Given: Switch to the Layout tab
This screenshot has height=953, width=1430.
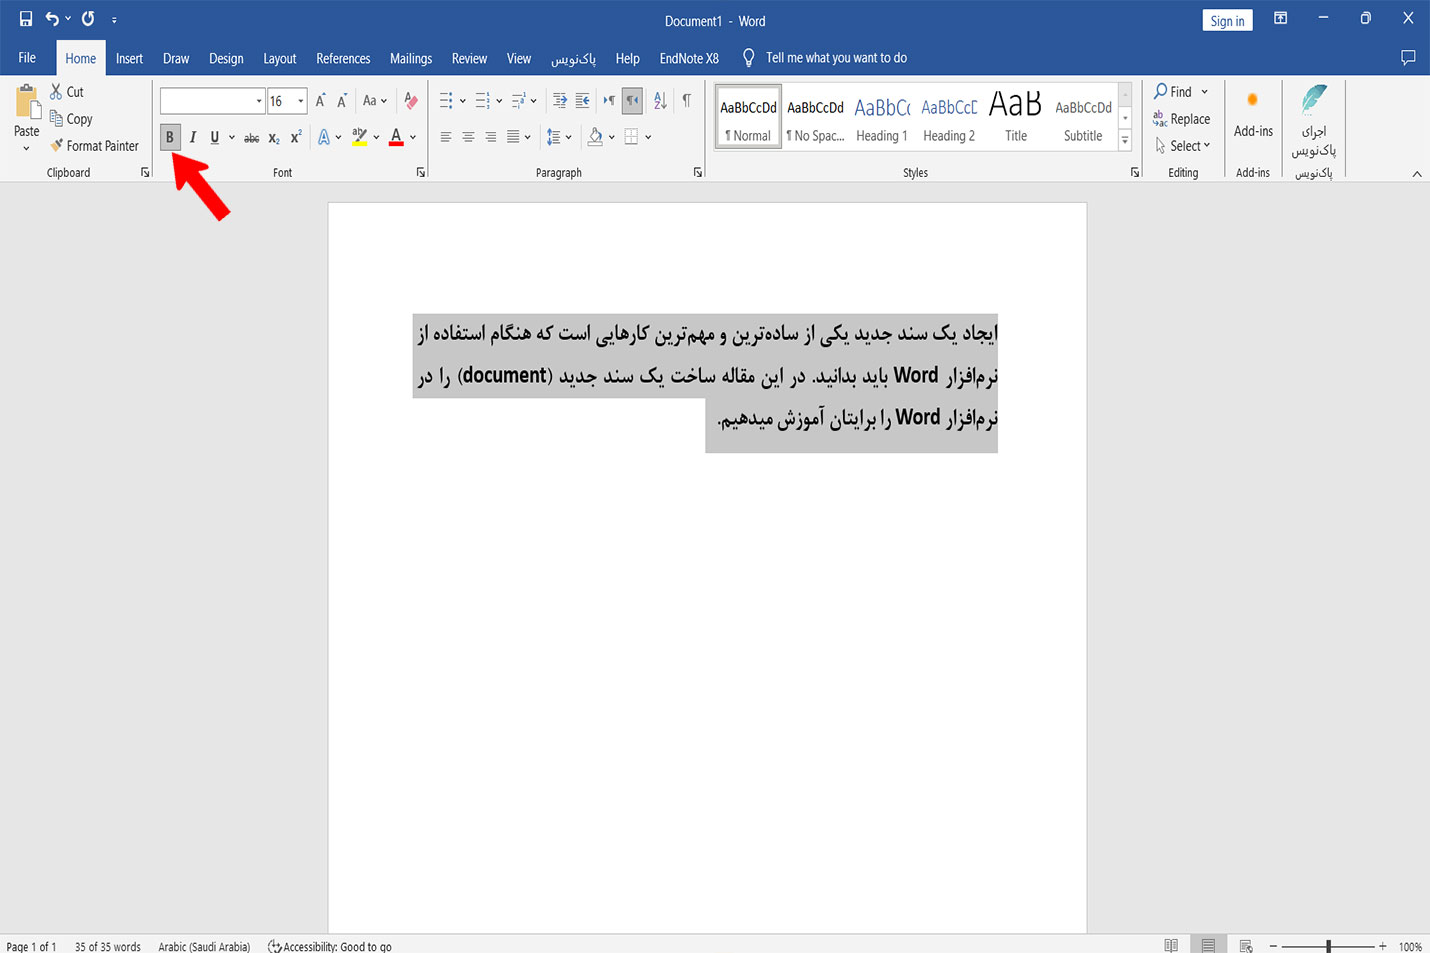Looking at the screenshot, I should tap(280, 58).
